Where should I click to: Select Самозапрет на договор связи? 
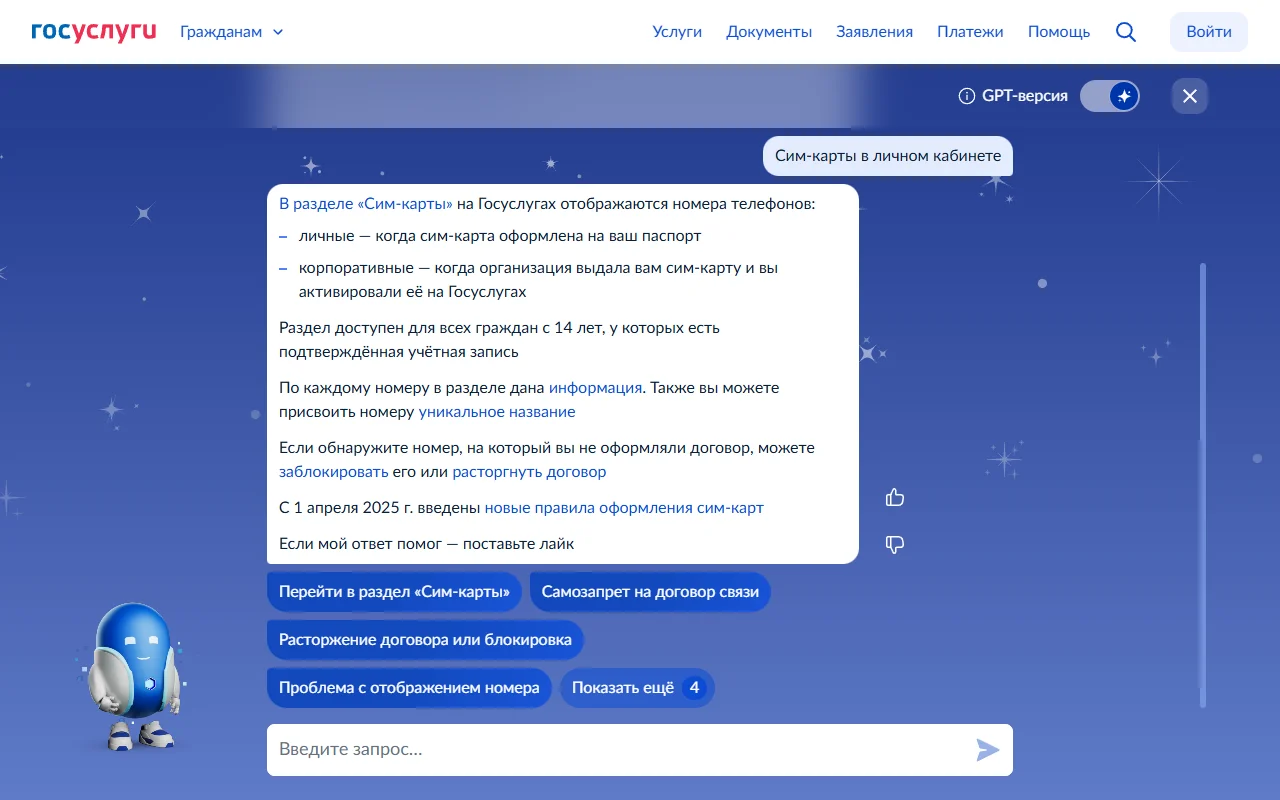tap(650, 592)
